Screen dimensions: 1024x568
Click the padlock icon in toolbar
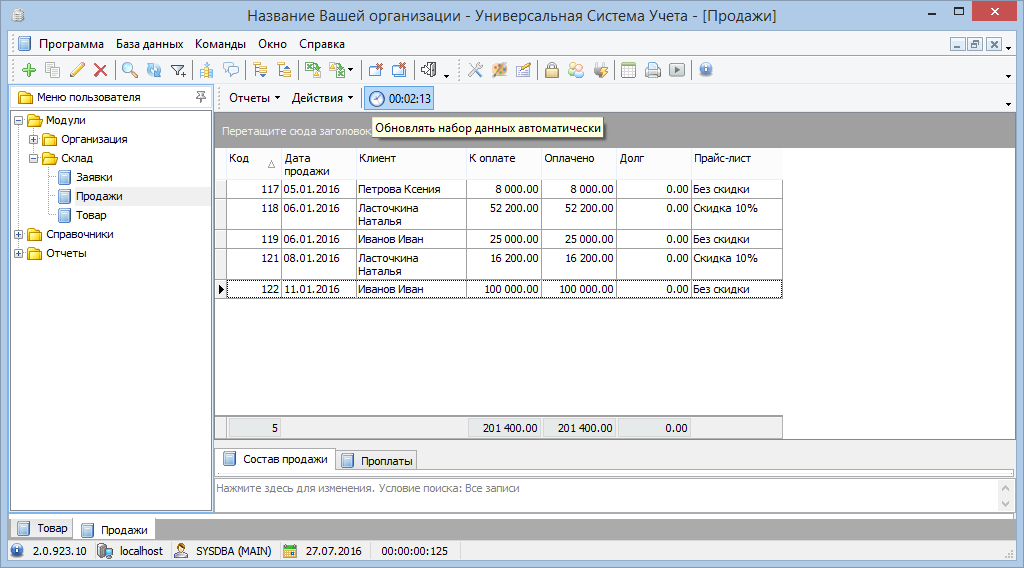[x=551, y=70]
